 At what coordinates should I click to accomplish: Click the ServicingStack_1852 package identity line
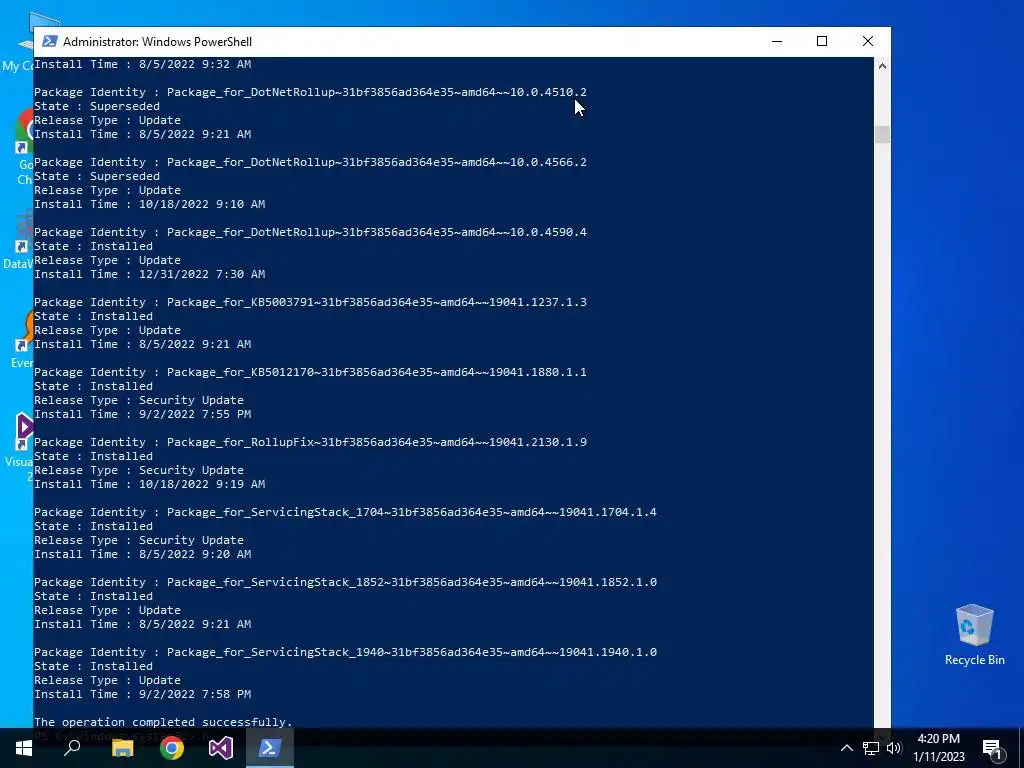click(x=345, y=582)
